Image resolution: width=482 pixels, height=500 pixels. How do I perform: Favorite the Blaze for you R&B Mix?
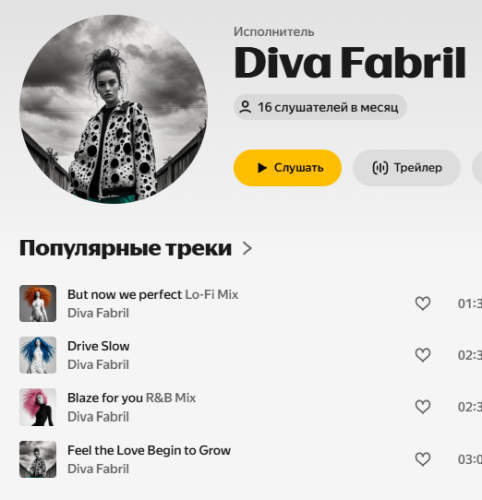[x=423, y=407]
